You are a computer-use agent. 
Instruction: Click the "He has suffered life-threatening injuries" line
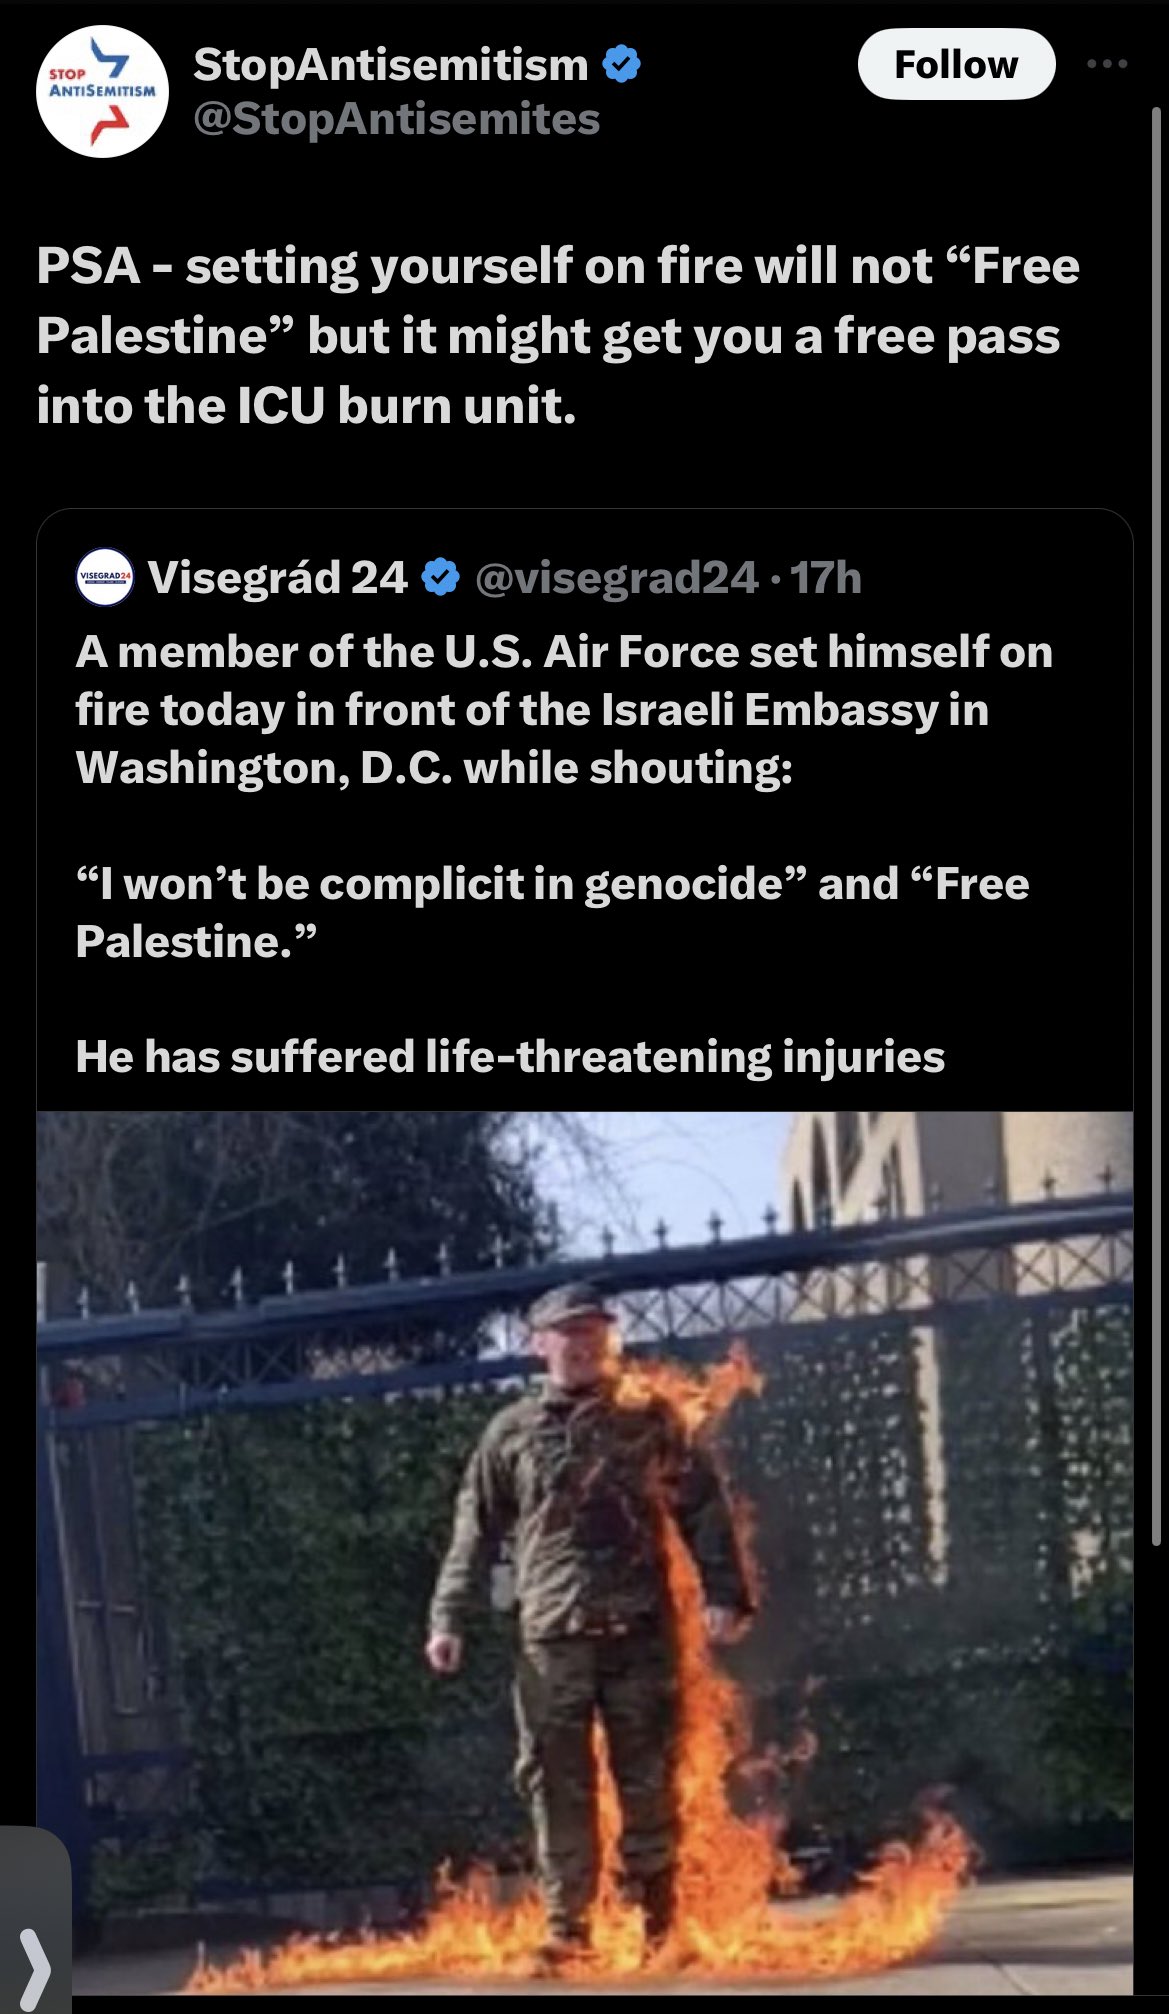point(510,1056)
